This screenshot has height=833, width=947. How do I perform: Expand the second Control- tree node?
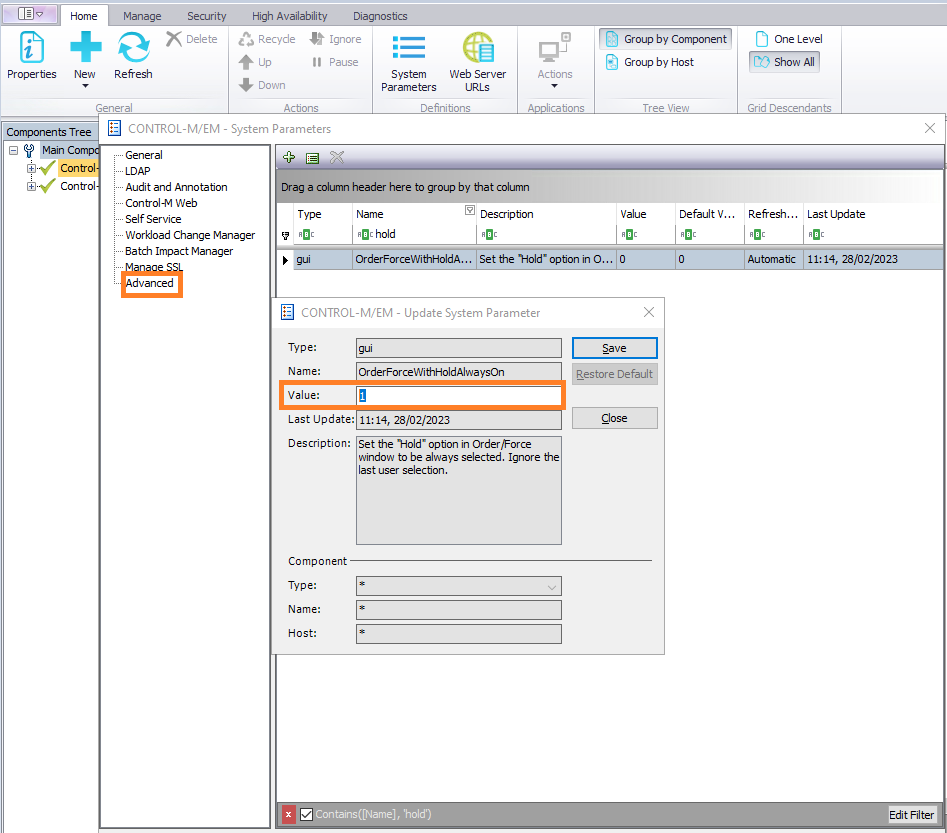tap(31, 187)
